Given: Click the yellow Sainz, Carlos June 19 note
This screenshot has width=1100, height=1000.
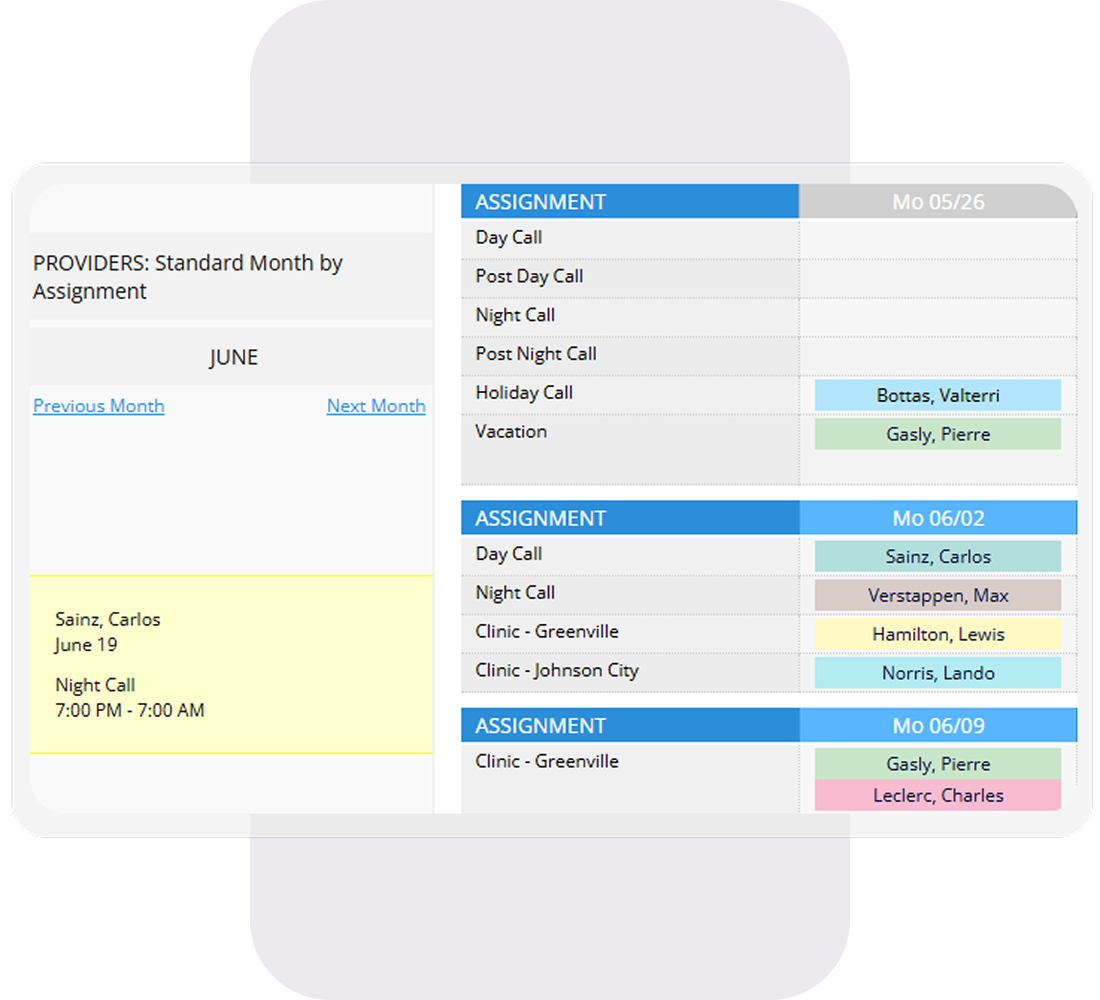Looking at the screenshot, I should pyautogui.click(x=231, y=664).
